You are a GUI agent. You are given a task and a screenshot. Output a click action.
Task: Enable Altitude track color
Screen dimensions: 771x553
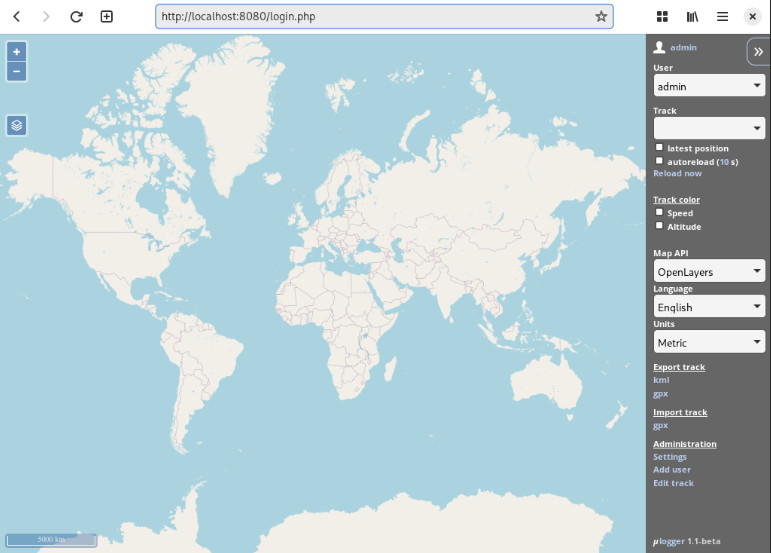(x=659, y=225)
